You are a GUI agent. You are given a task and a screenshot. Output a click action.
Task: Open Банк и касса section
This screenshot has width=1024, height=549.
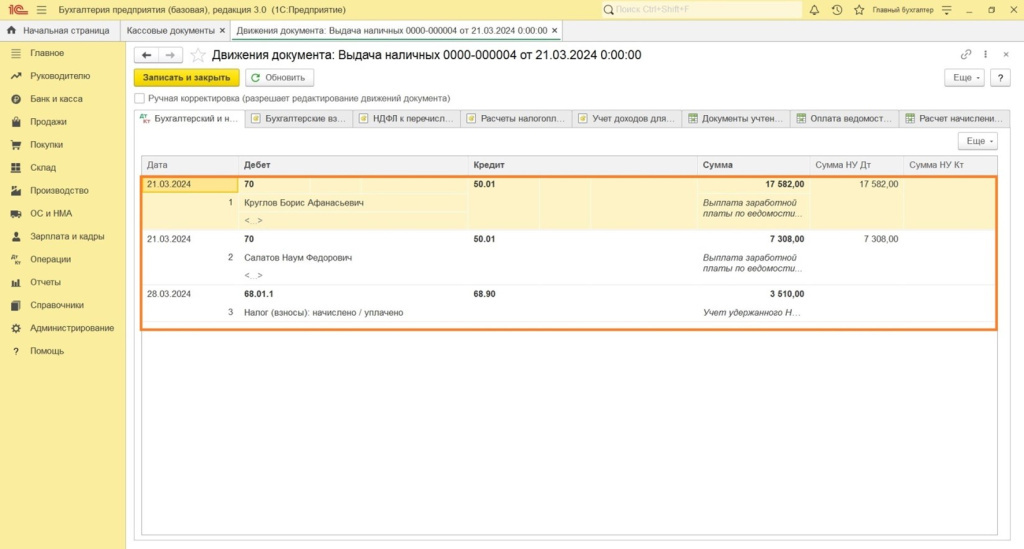point(56,99)
